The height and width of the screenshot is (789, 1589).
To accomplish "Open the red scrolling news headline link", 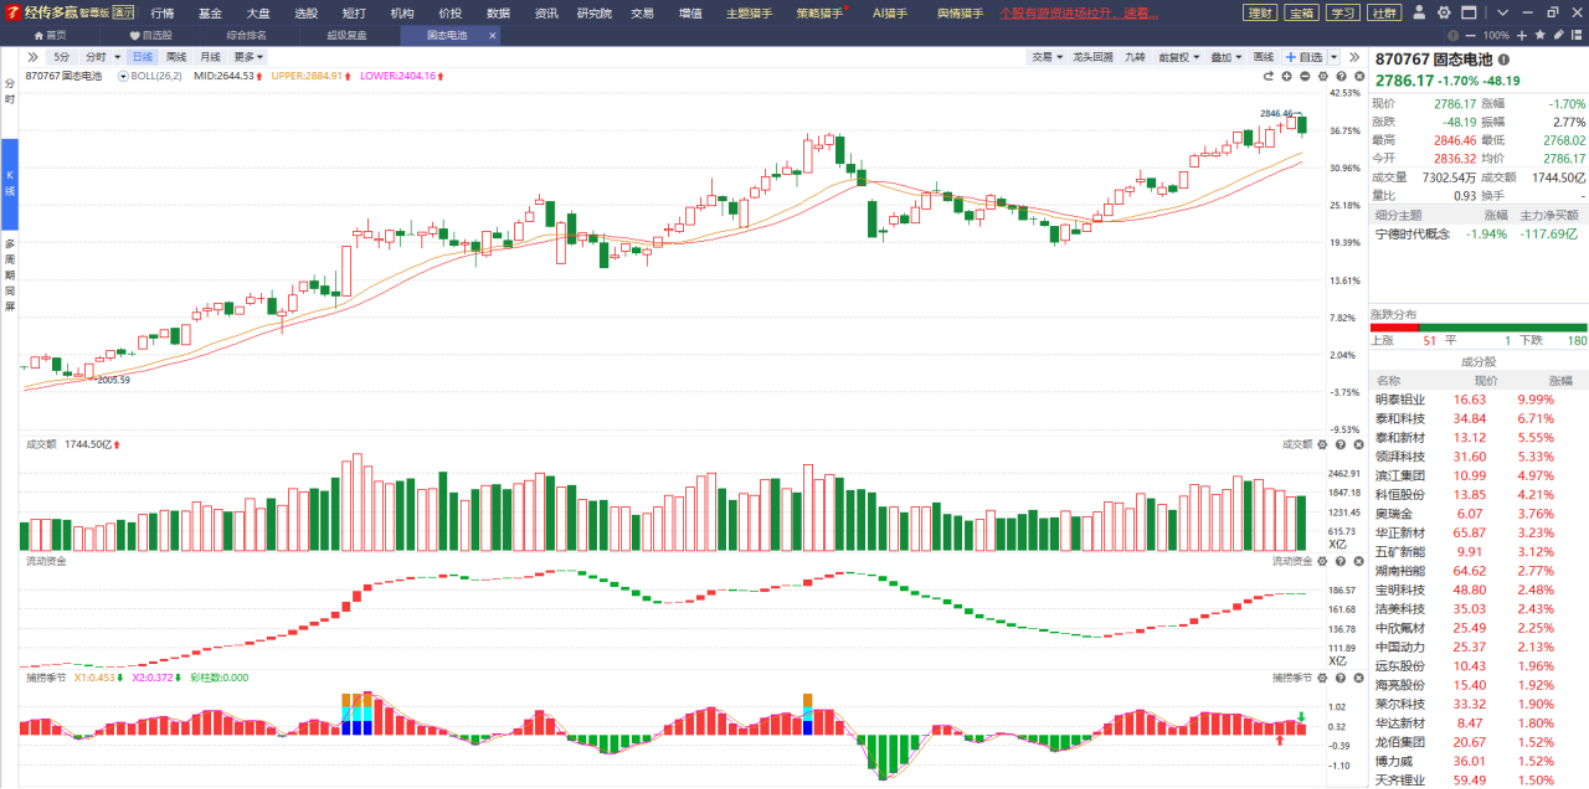I will (x=1079, y=13).
